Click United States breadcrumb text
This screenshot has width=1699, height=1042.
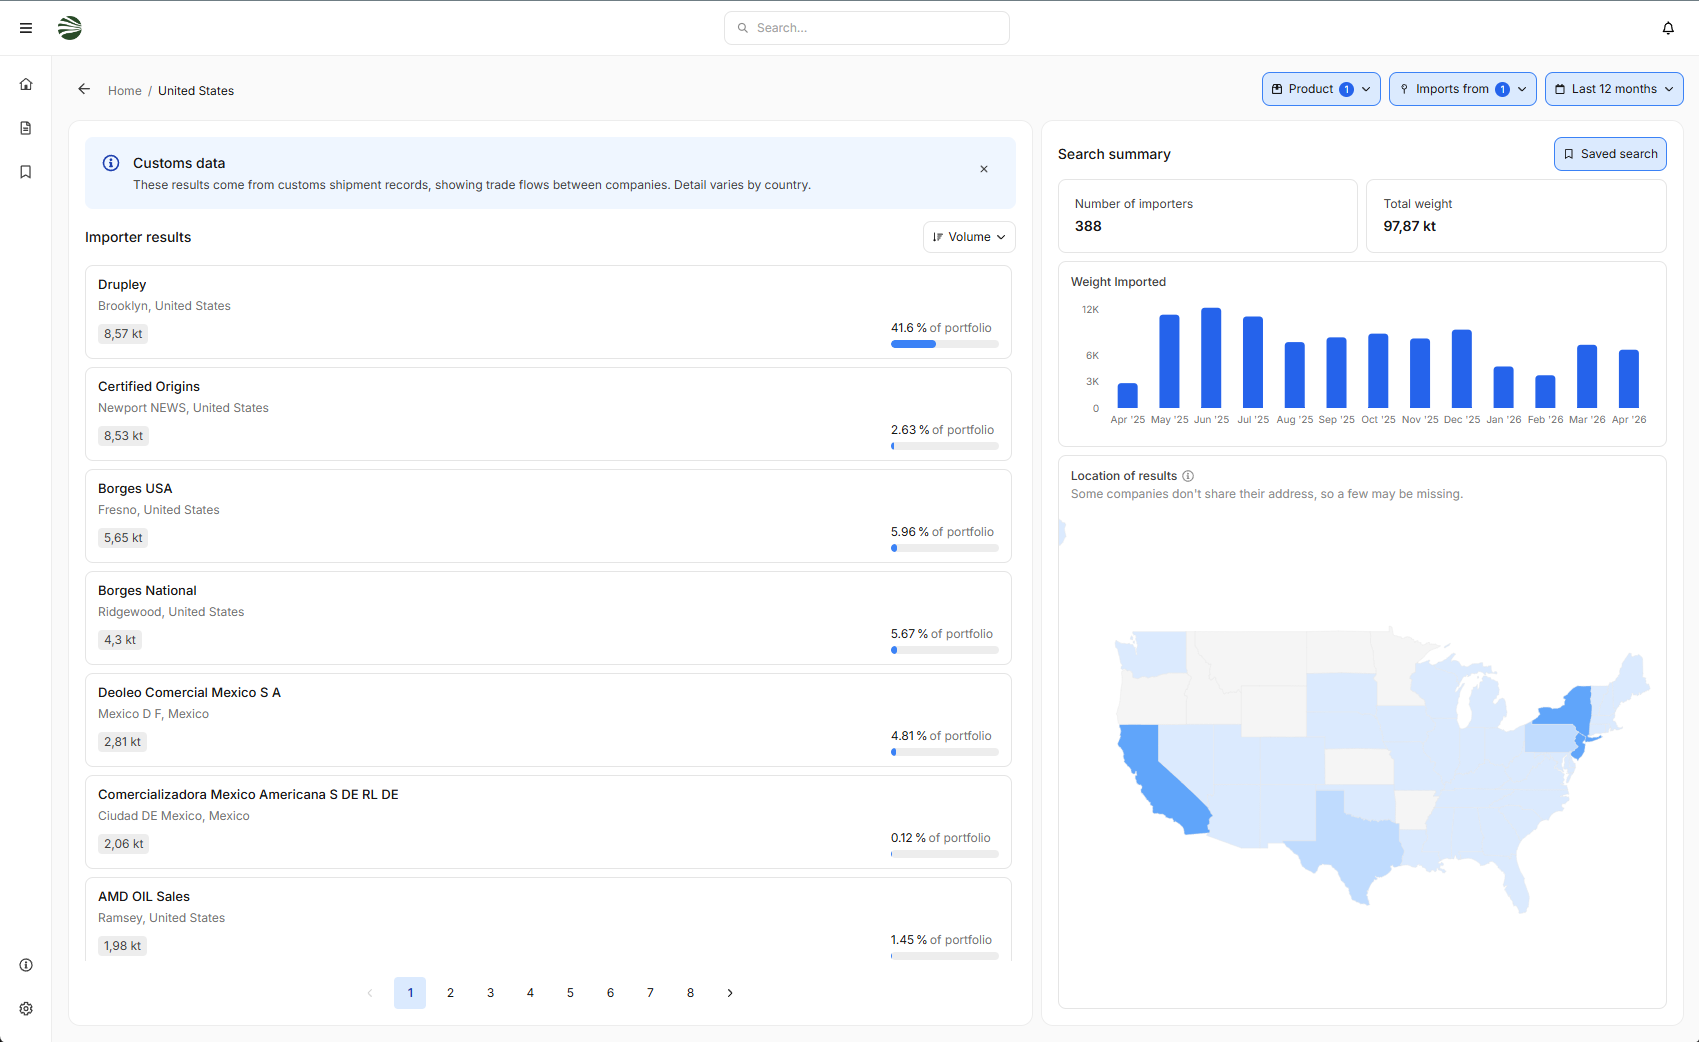tap(196, 91)
